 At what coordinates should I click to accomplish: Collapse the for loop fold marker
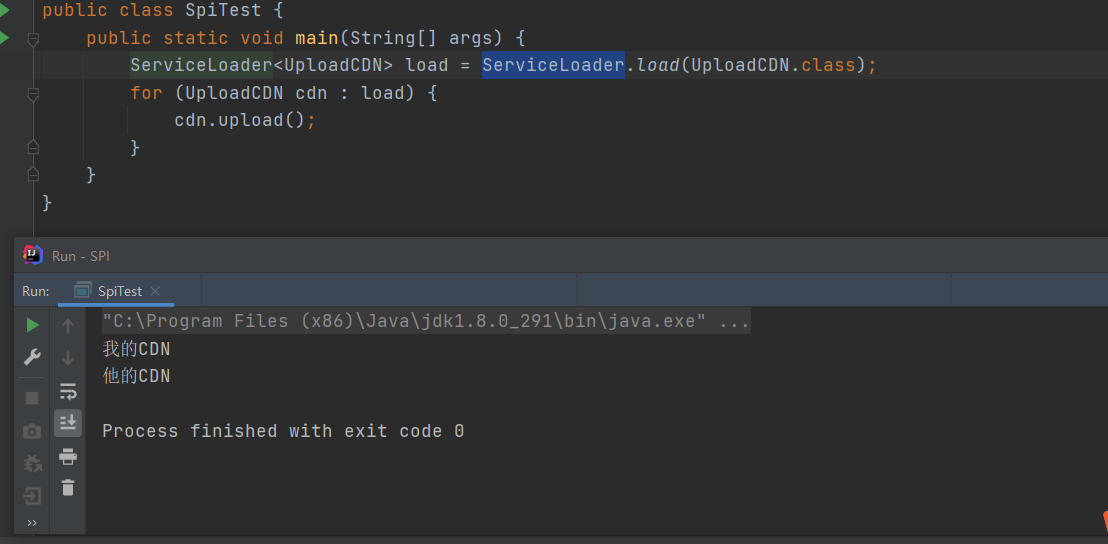click(x=33, y=93)
